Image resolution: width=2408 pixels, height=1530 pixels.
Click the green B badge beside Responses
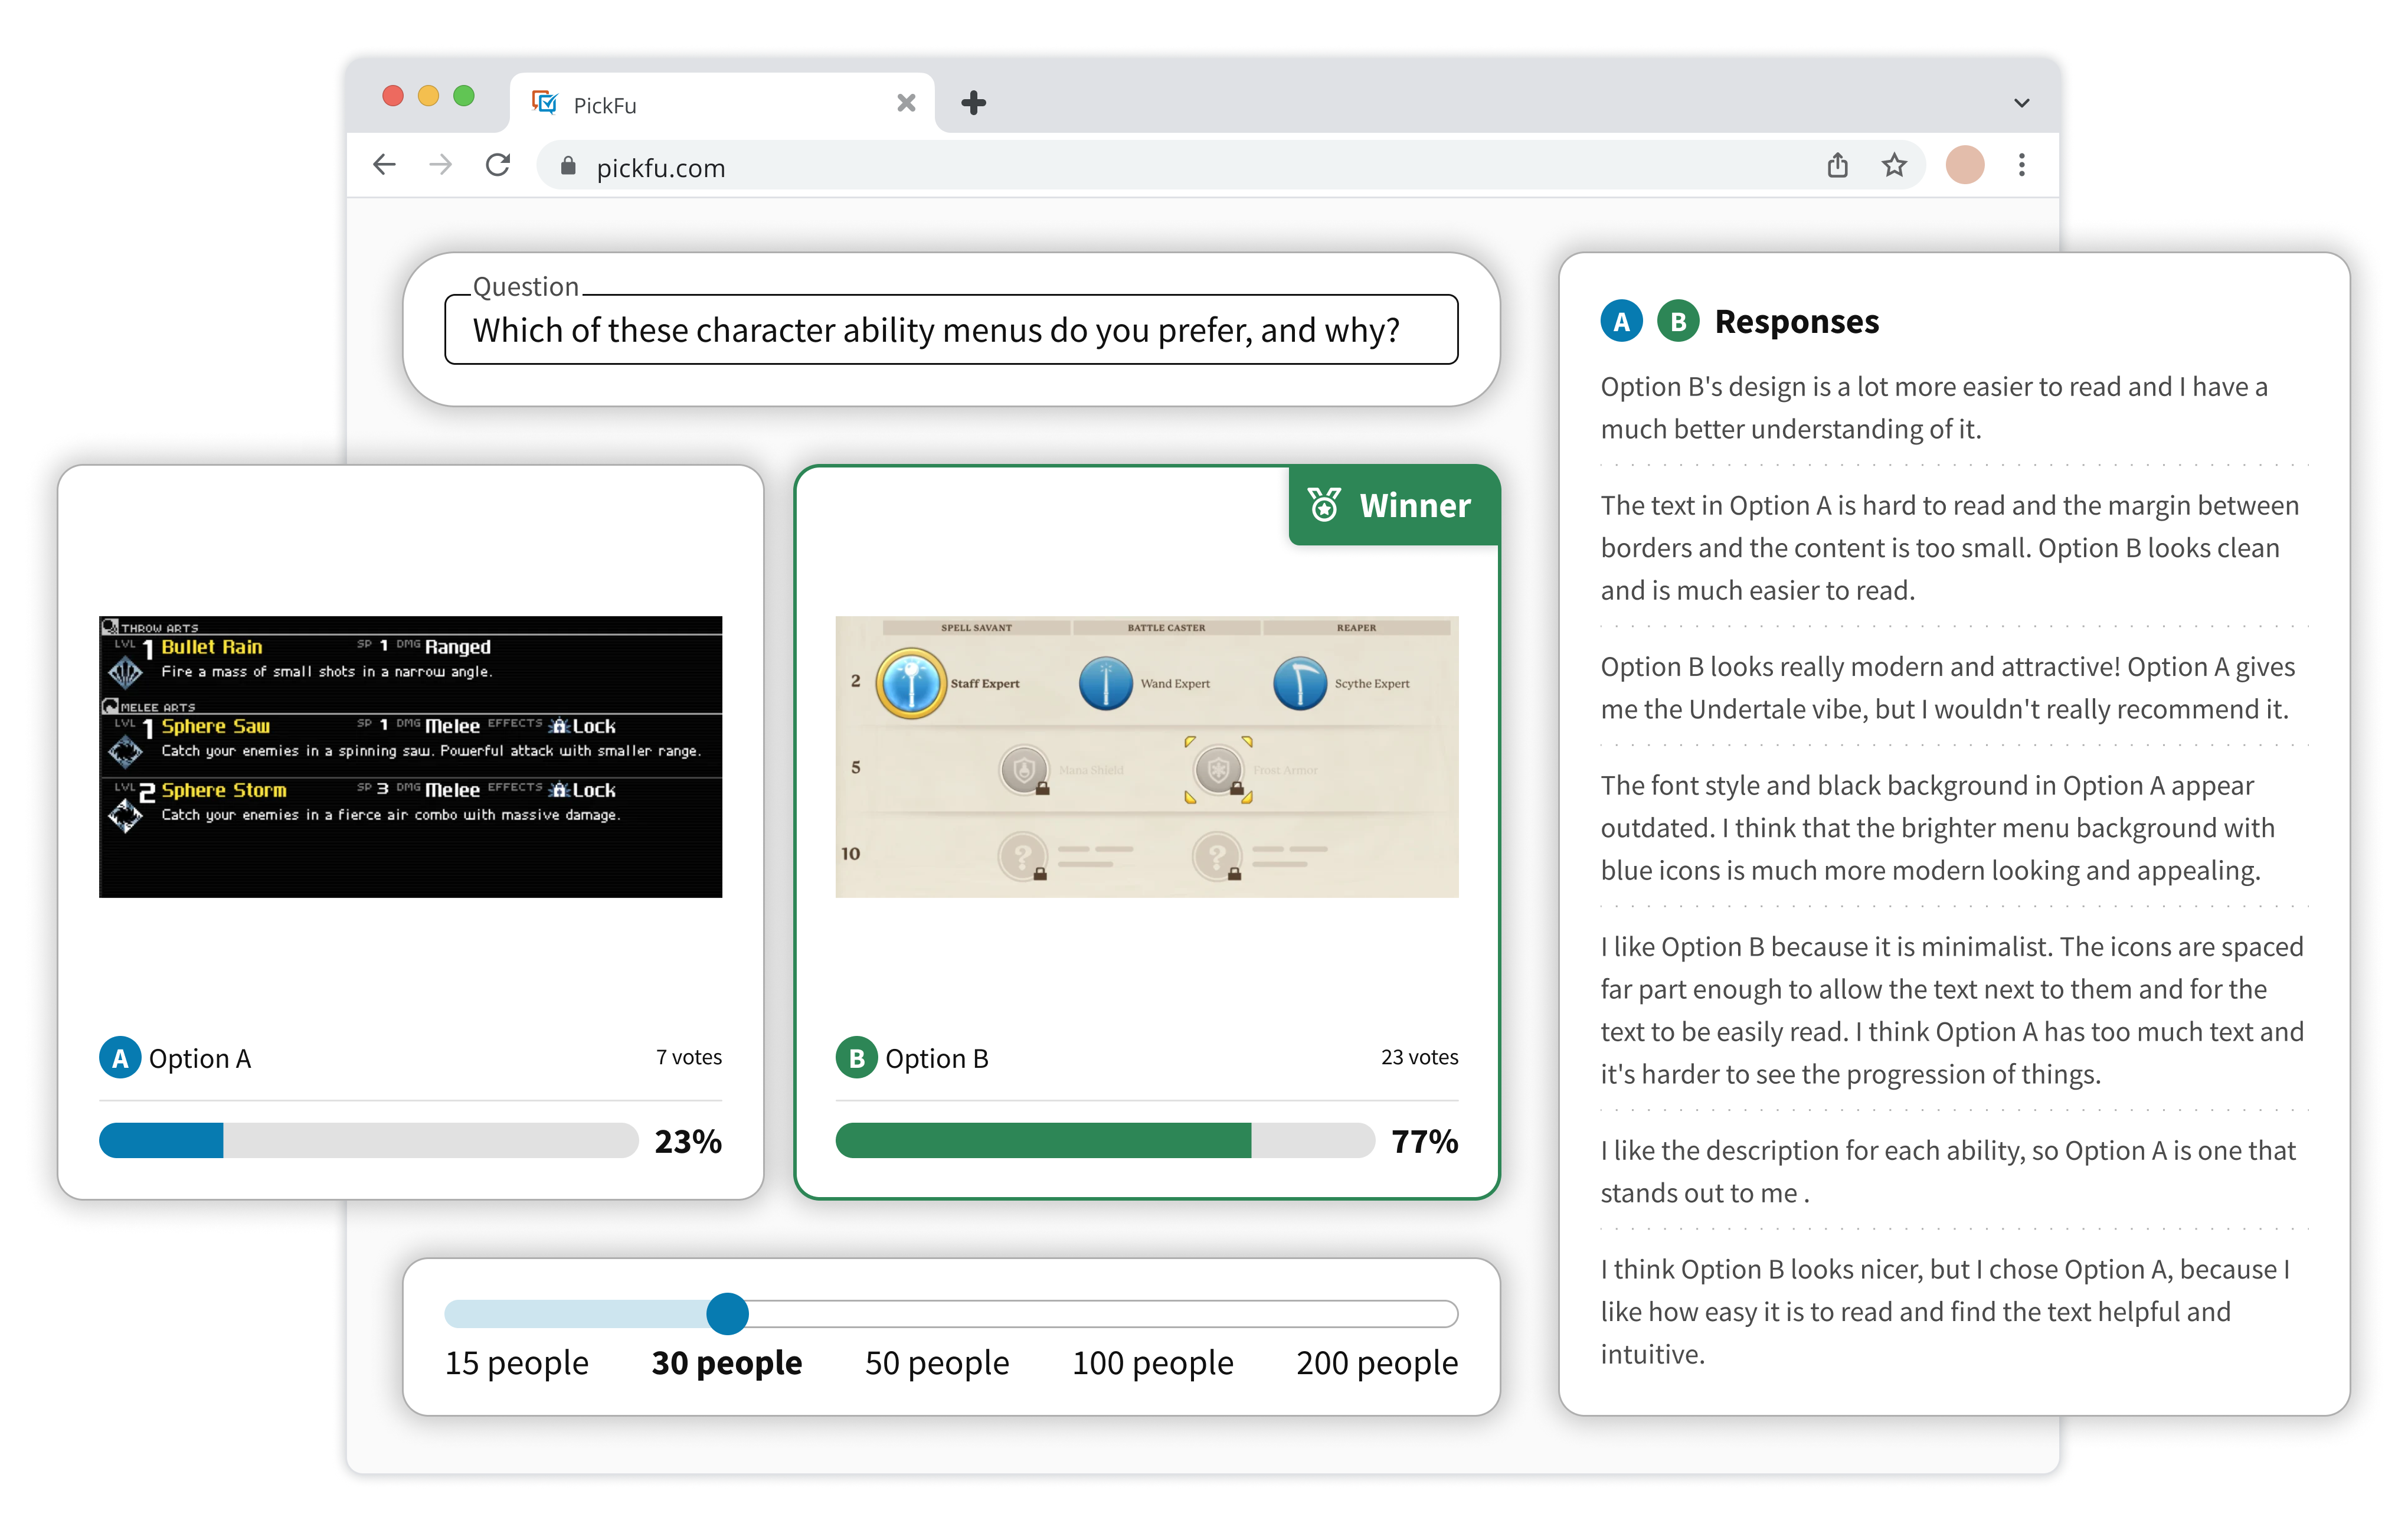point(1678,322)
